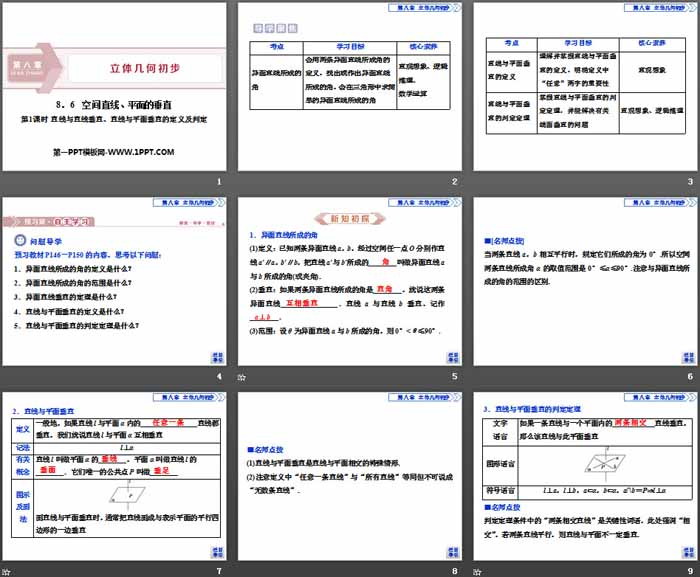This screenshot has width=700, height=577.
Task: Click the www.1ppt.com link on slide 1
Action: 113,151
